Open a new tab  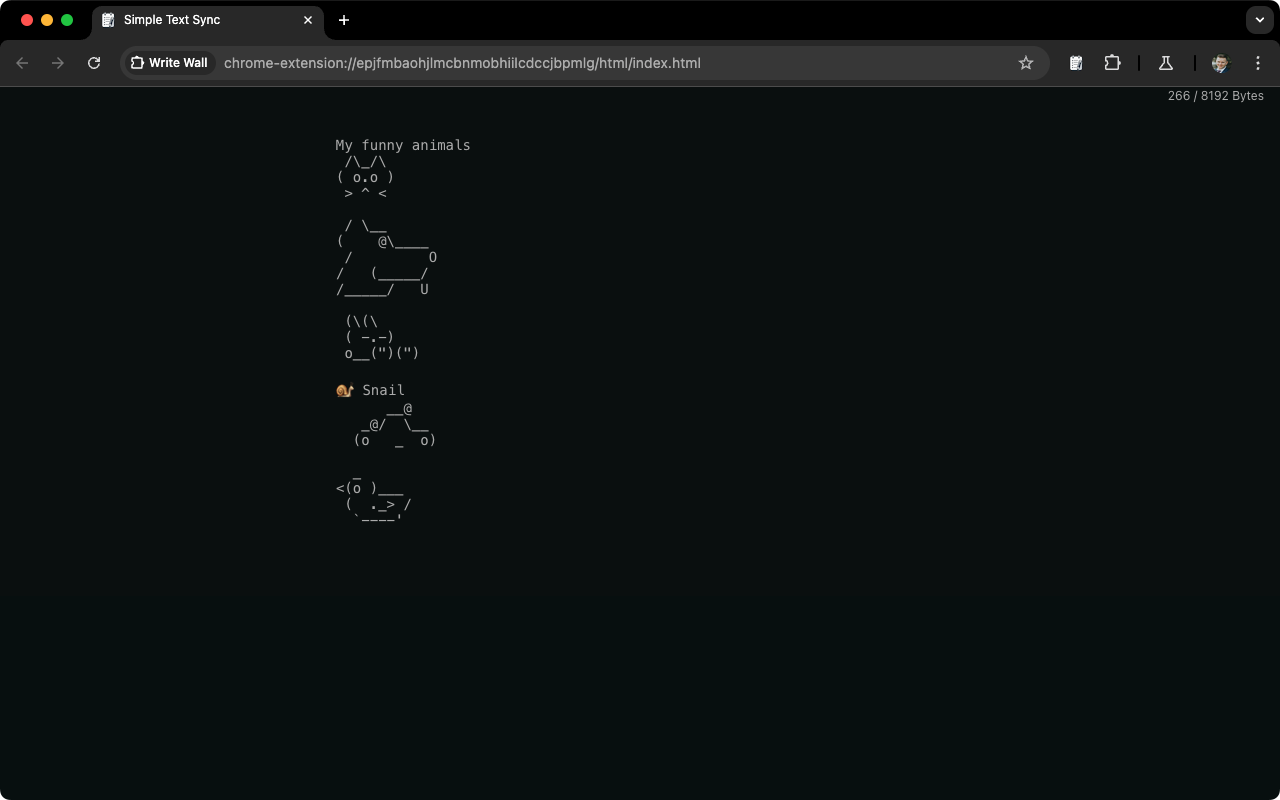click(344, 20)
